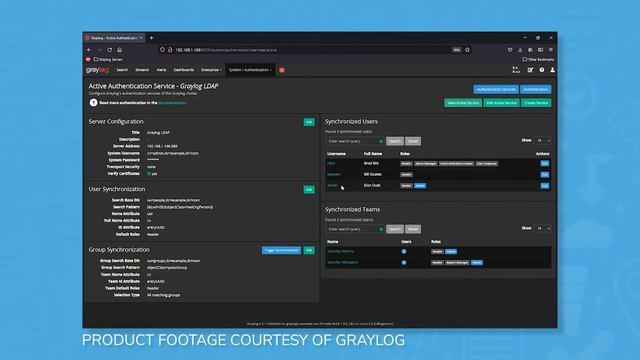This screenshot has width=640, height=360.
Task: Open the Other Bookmarks folder
Action: point(538,60)
